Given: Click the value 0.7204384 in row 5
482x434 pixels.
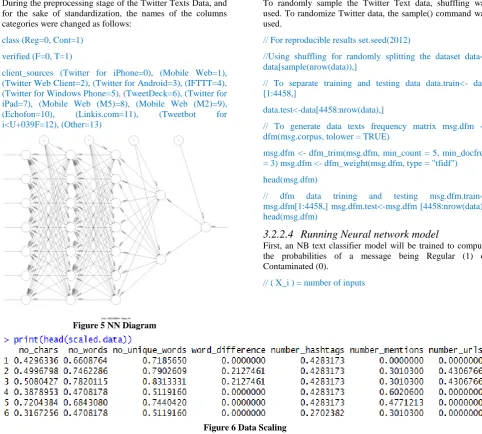Looking at the screenshot, I should [x=36, y=403].
